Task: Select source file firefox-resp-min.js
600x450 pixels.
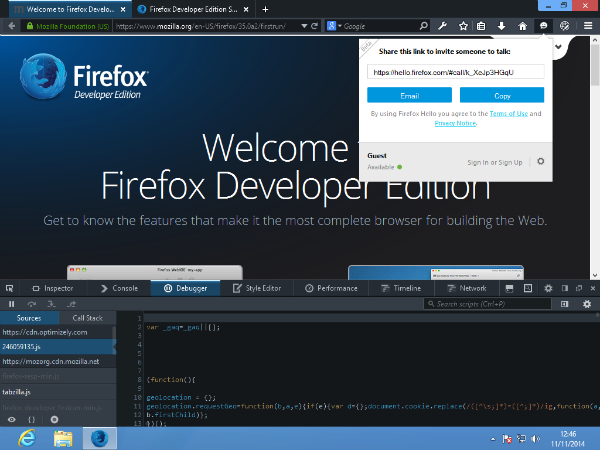Action: [x=57, y=376]
